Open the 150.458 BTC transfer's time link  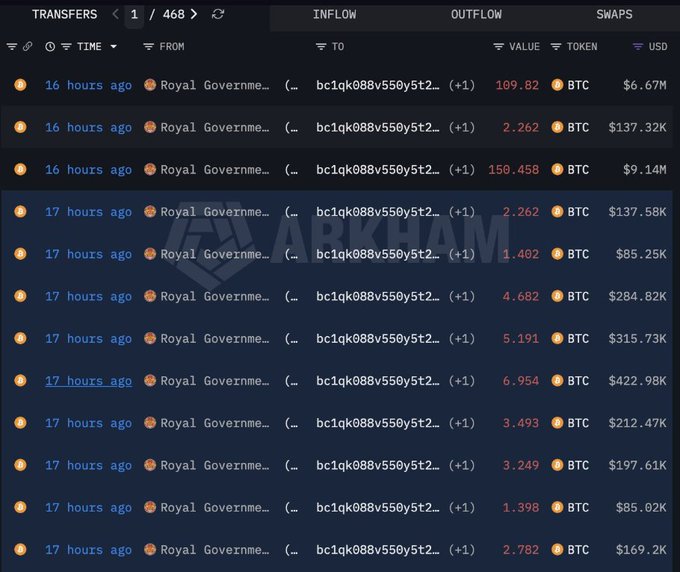point(88,170)
